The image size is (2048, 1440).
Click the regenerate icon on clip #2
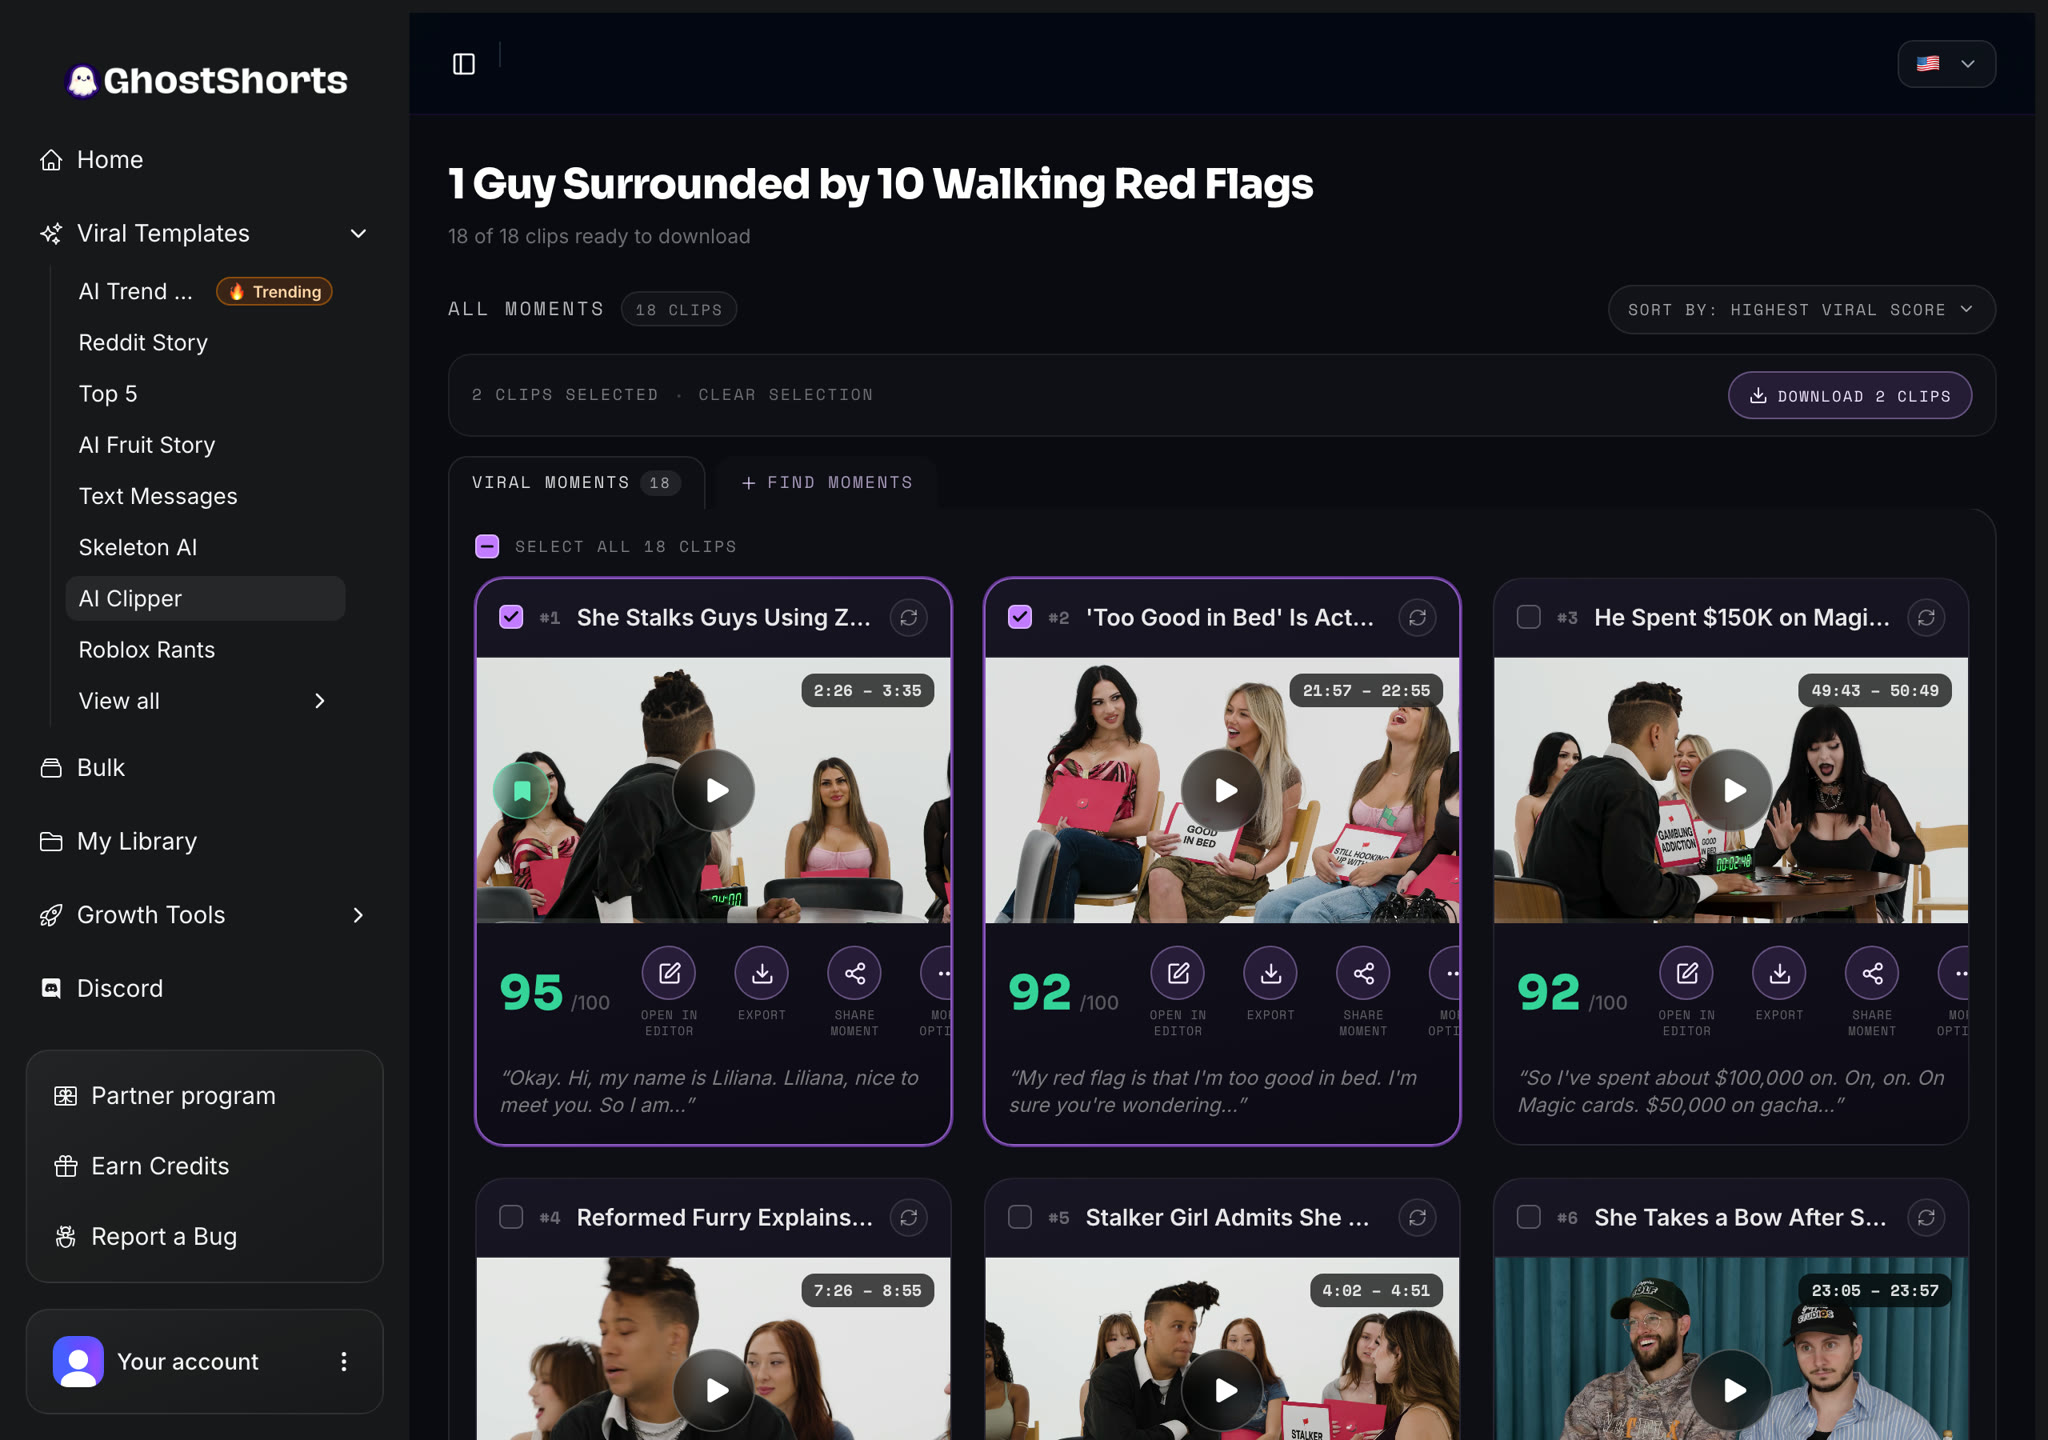coord(1418,618)
